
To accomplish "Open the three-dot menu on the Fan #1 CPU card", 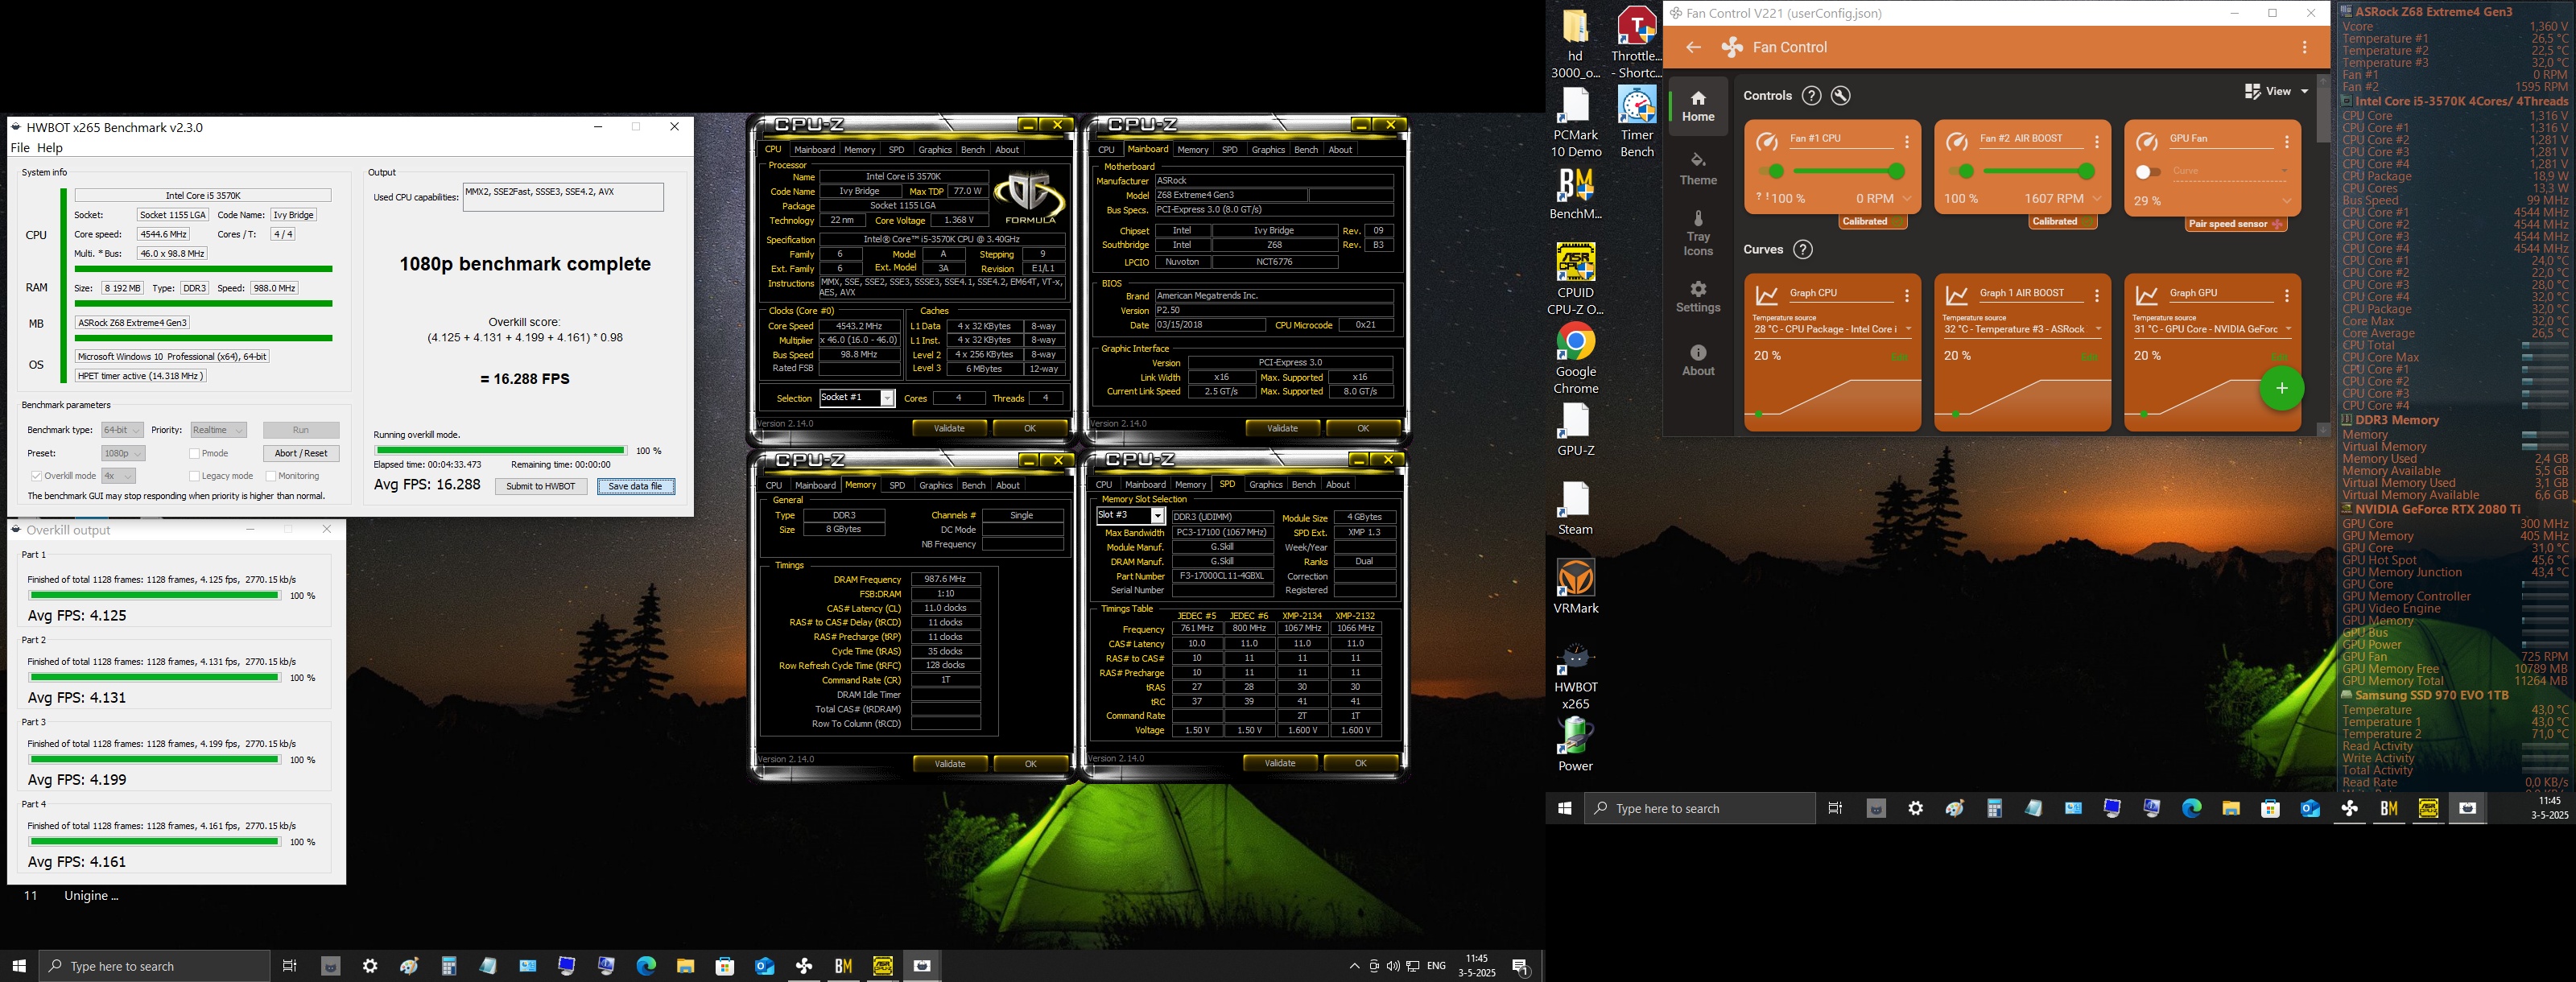I will tap(1907, 142).
